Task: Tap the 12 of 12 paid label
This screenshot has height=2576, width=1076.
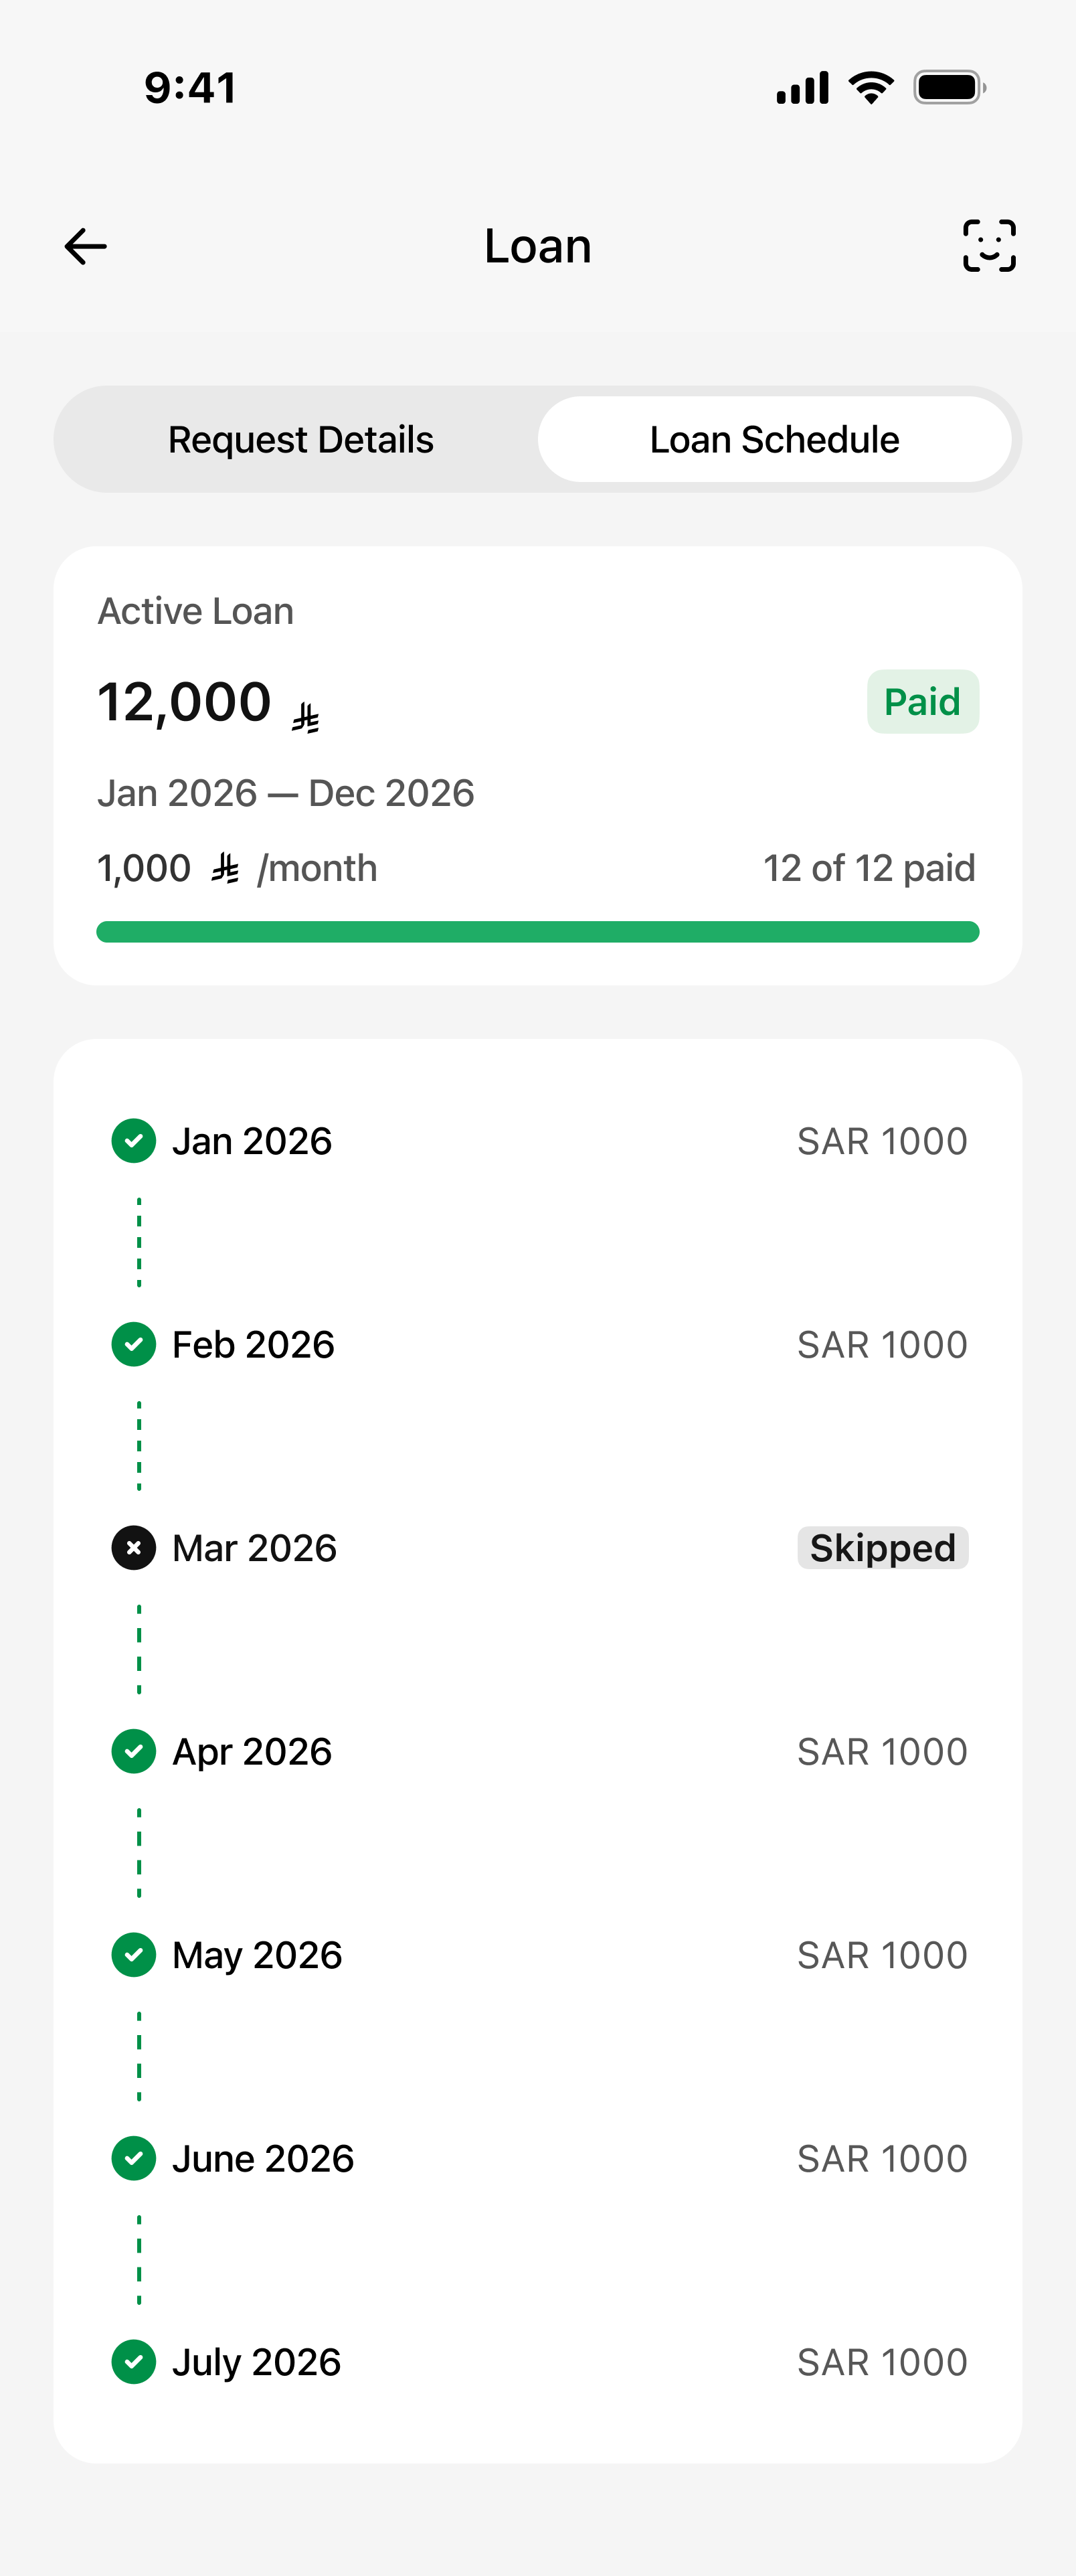Action: tap(869, 868)
